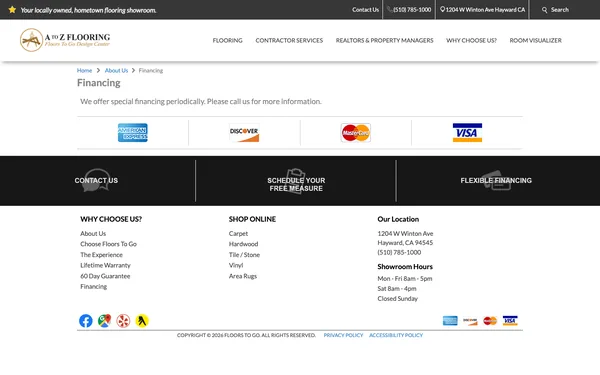Viewport: 600px width, 375px height.
Task: Open the Contractor Services menu
Action: click(x=289, y=40)
